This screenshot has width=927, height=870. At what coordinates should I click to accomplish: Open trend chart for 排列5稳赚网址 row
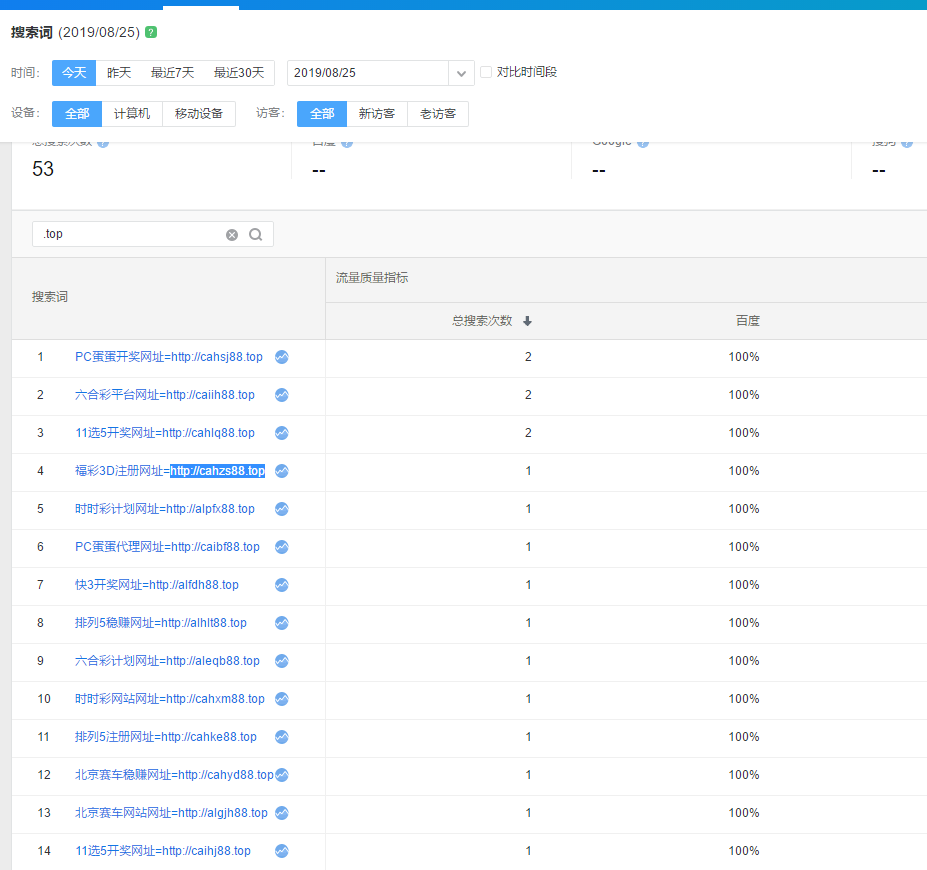(x=282, y=623)
